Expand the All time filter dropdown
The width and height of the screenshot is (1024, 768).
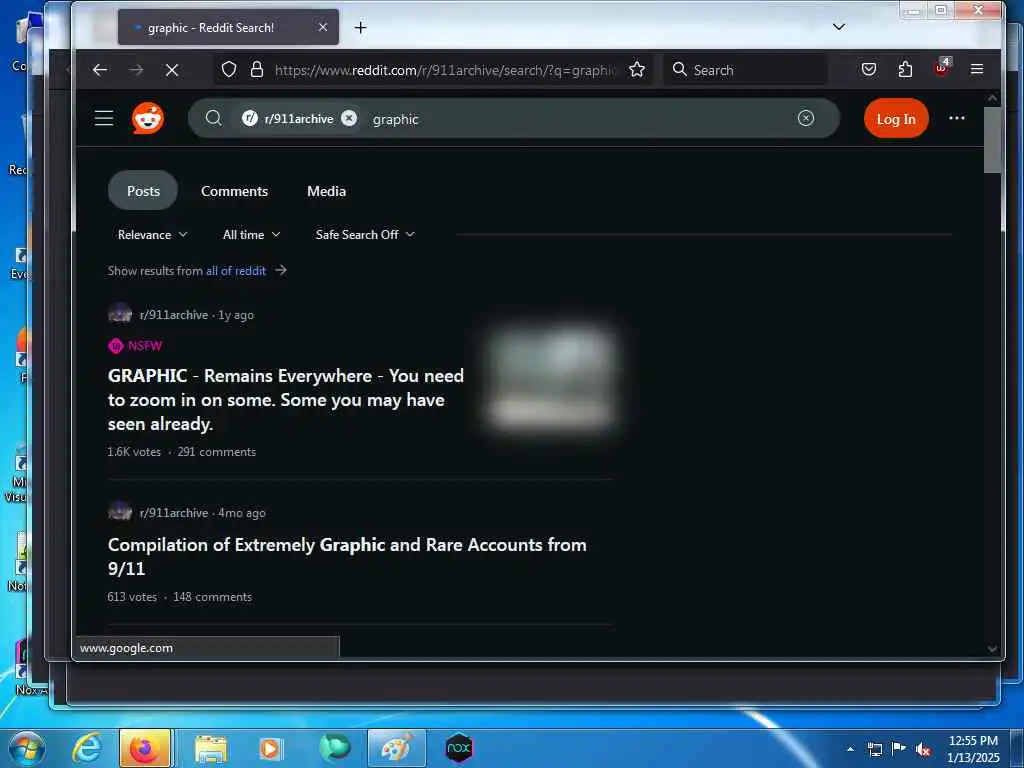[x=251, y=234]
